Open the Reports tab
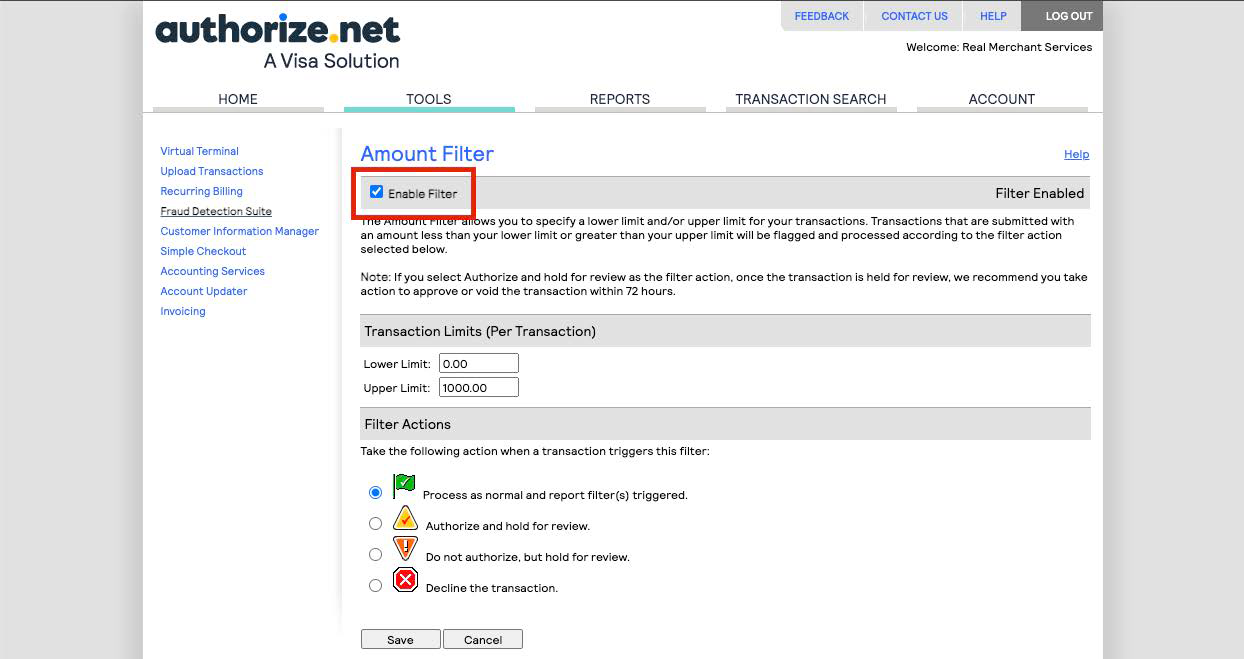This screenshot has width=1244, height=659. click(x=619, y=99)
